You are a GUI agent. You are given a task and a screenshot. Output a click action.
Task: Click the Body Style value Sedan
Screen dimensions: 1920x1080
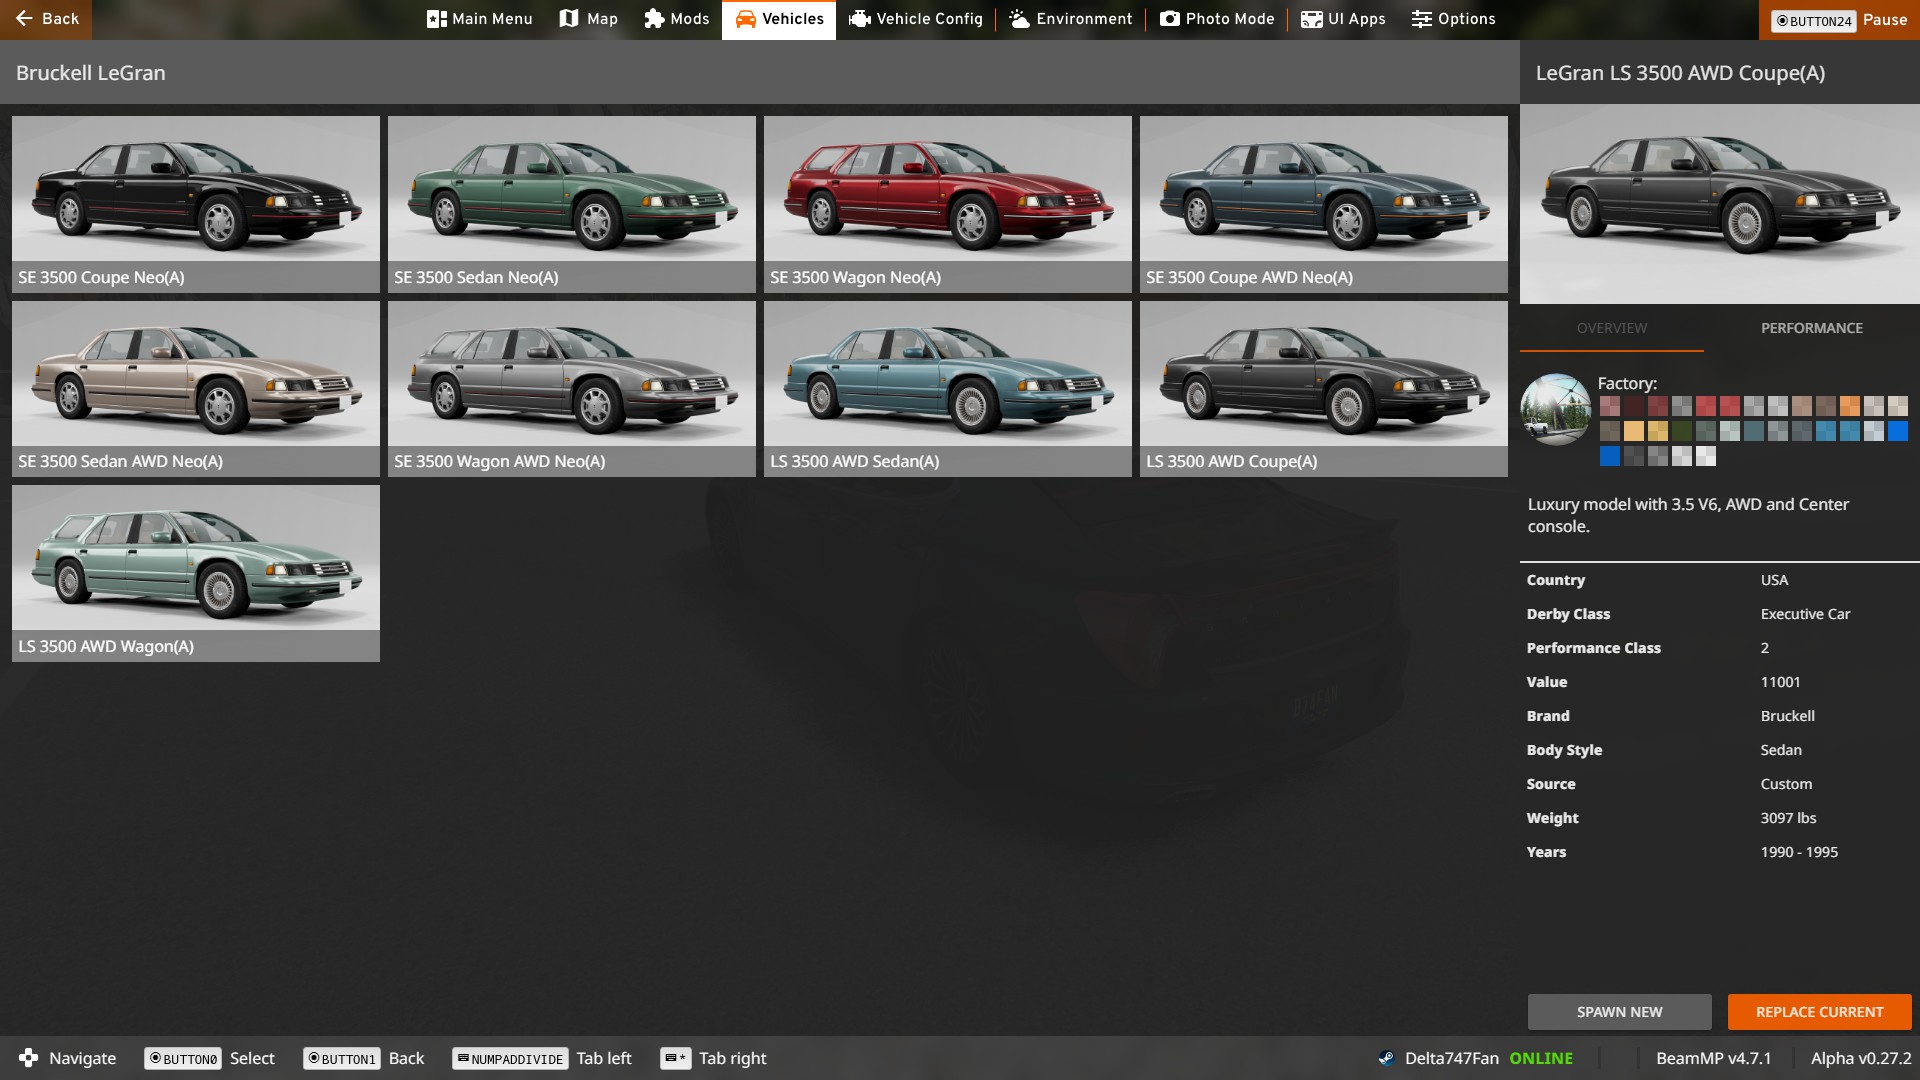tap(1781, 750)
